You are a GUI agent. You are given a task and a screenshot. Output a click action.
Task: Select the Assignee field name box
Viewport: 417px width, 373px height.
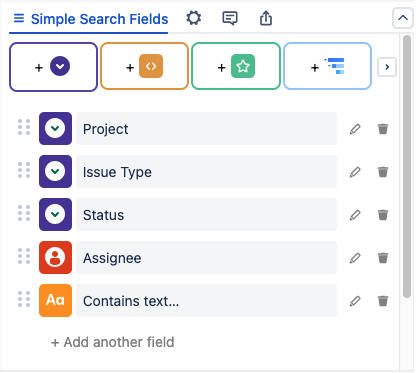point(206,258)
